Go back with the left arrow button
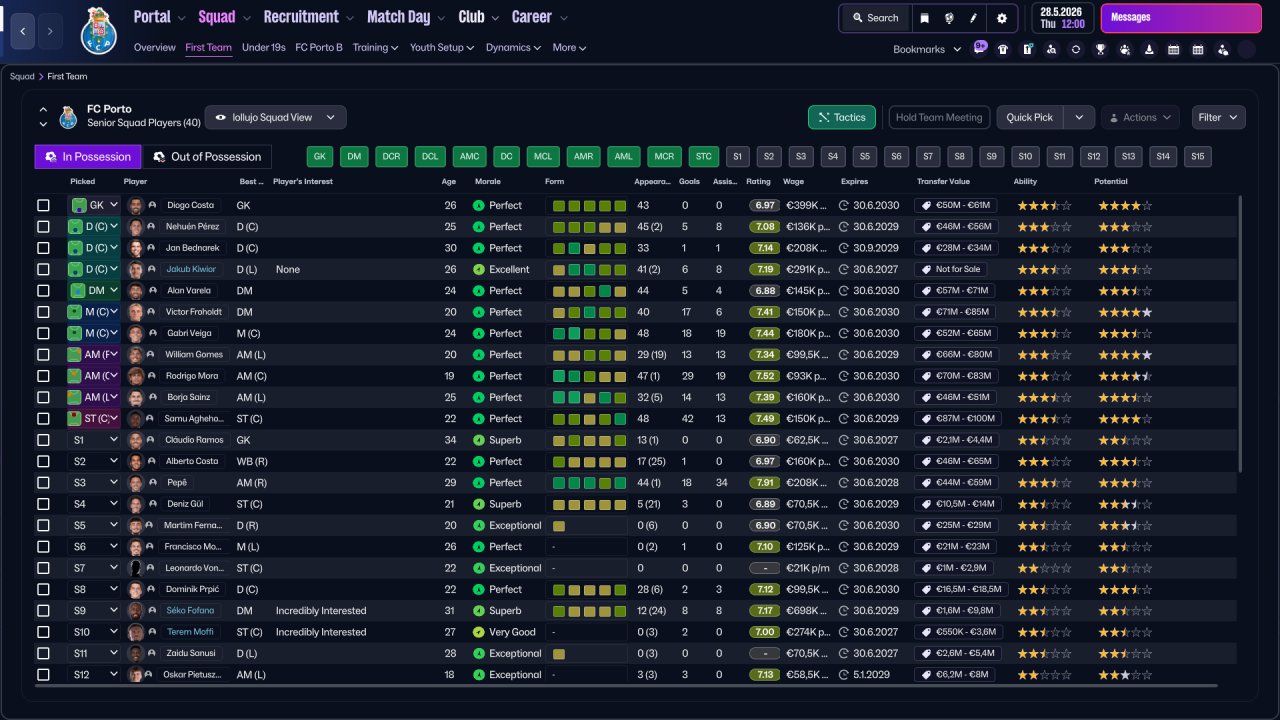The image size is (1280, 720). 23,31
